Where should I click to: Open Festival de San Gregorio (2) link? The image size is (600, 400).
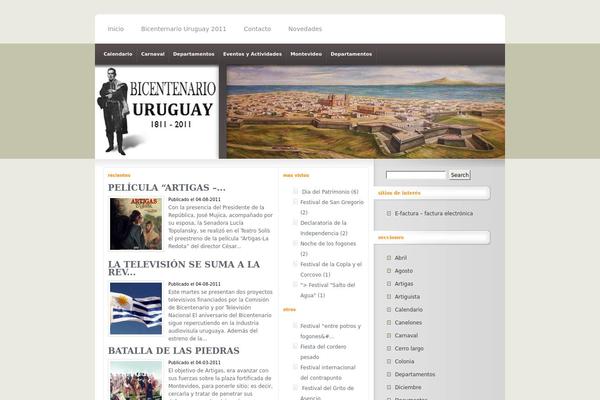(x=332, y=207)
